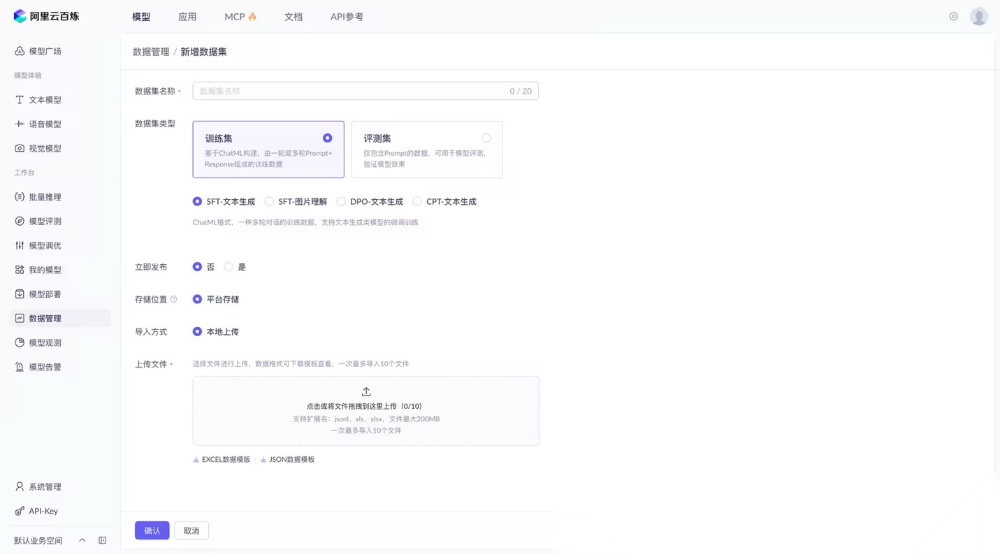
Task: Open settings gear icon in header
Action: 953,17
